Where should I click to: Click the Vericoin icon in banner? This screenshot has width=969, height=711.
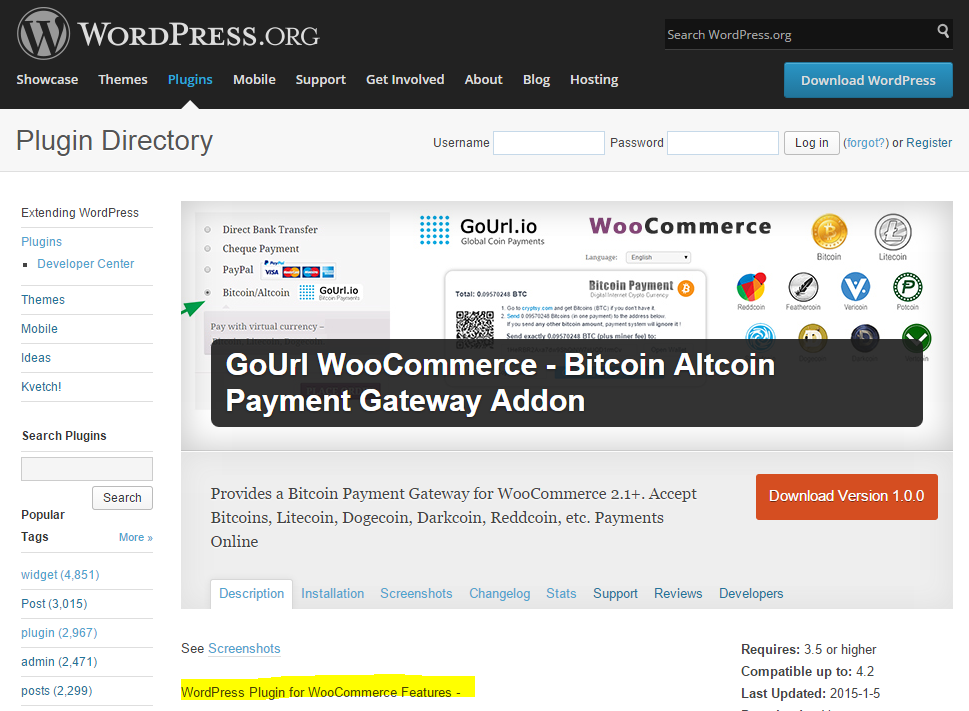point(855,287)
